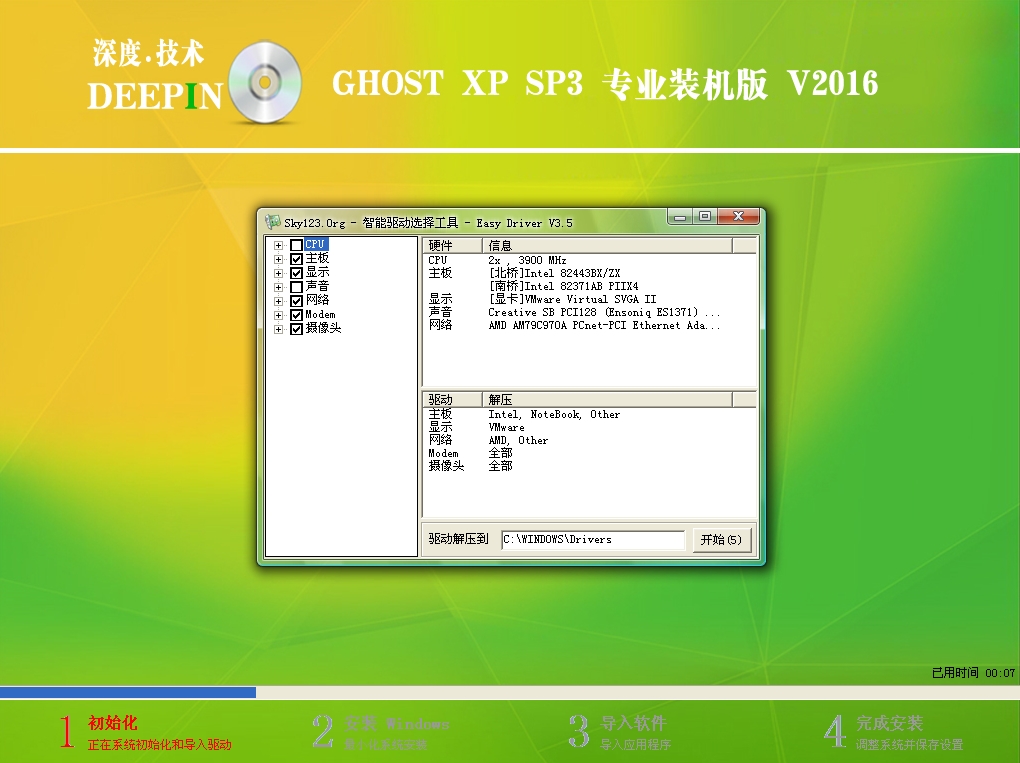Click the 'GHOST XP SP3 专业装机版 V2016' heading
The width and height of the screenshot is (1020, 763).
coord(605,84)
